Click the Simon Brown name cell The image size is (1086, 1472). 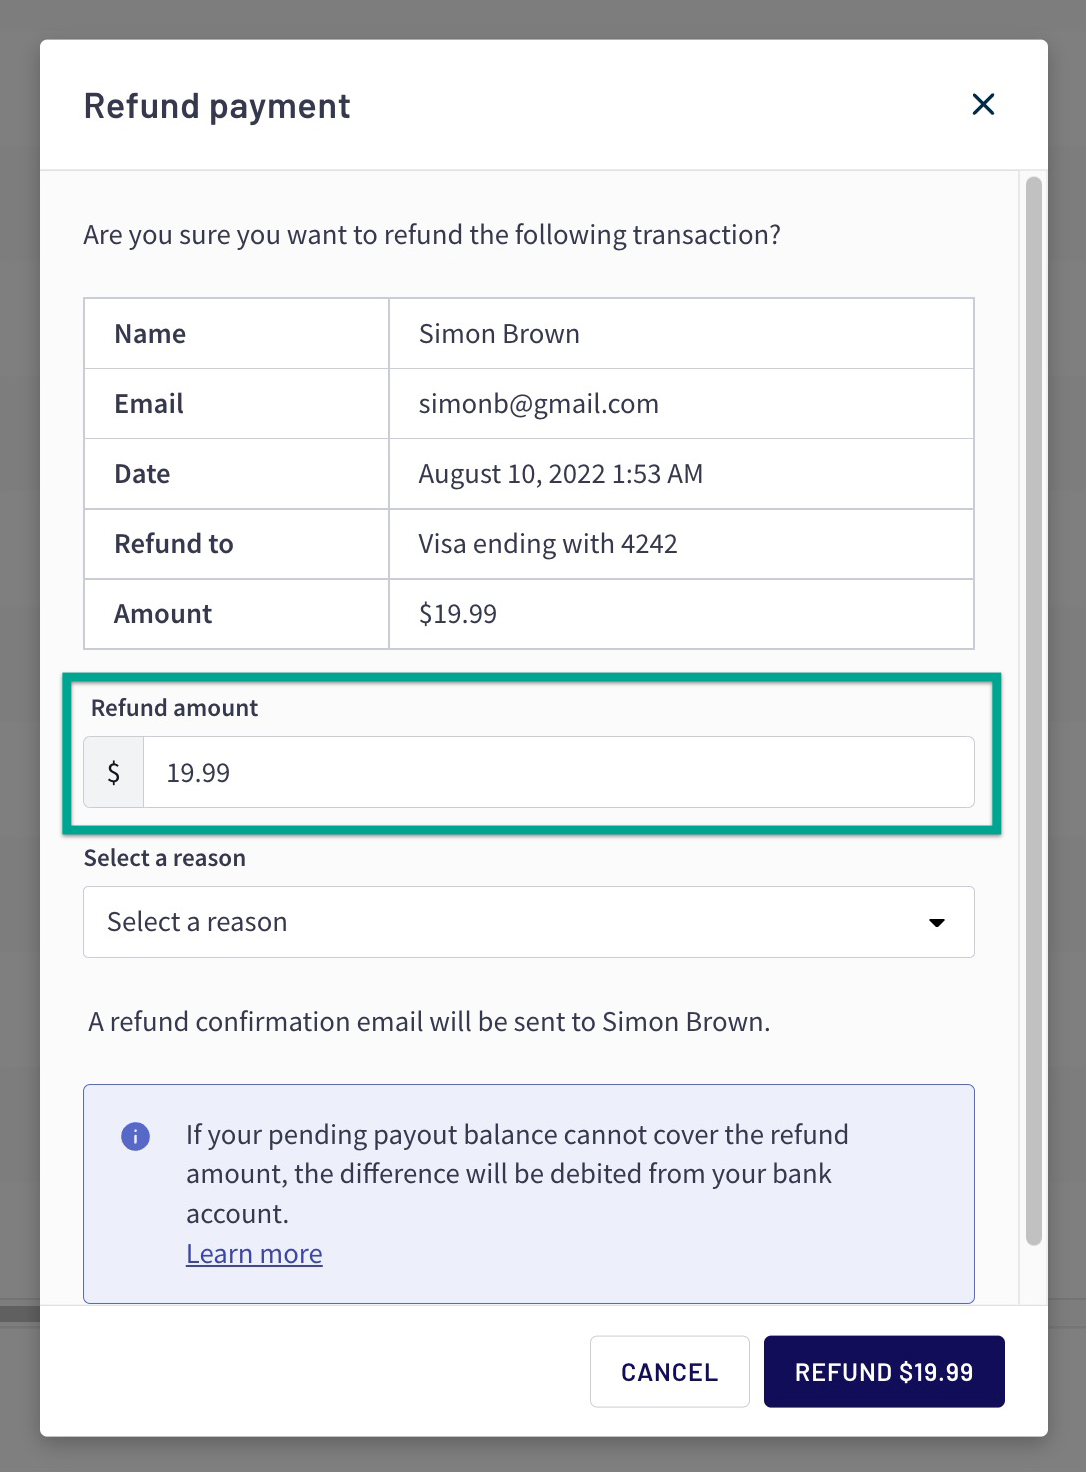[x=681, y=334]
